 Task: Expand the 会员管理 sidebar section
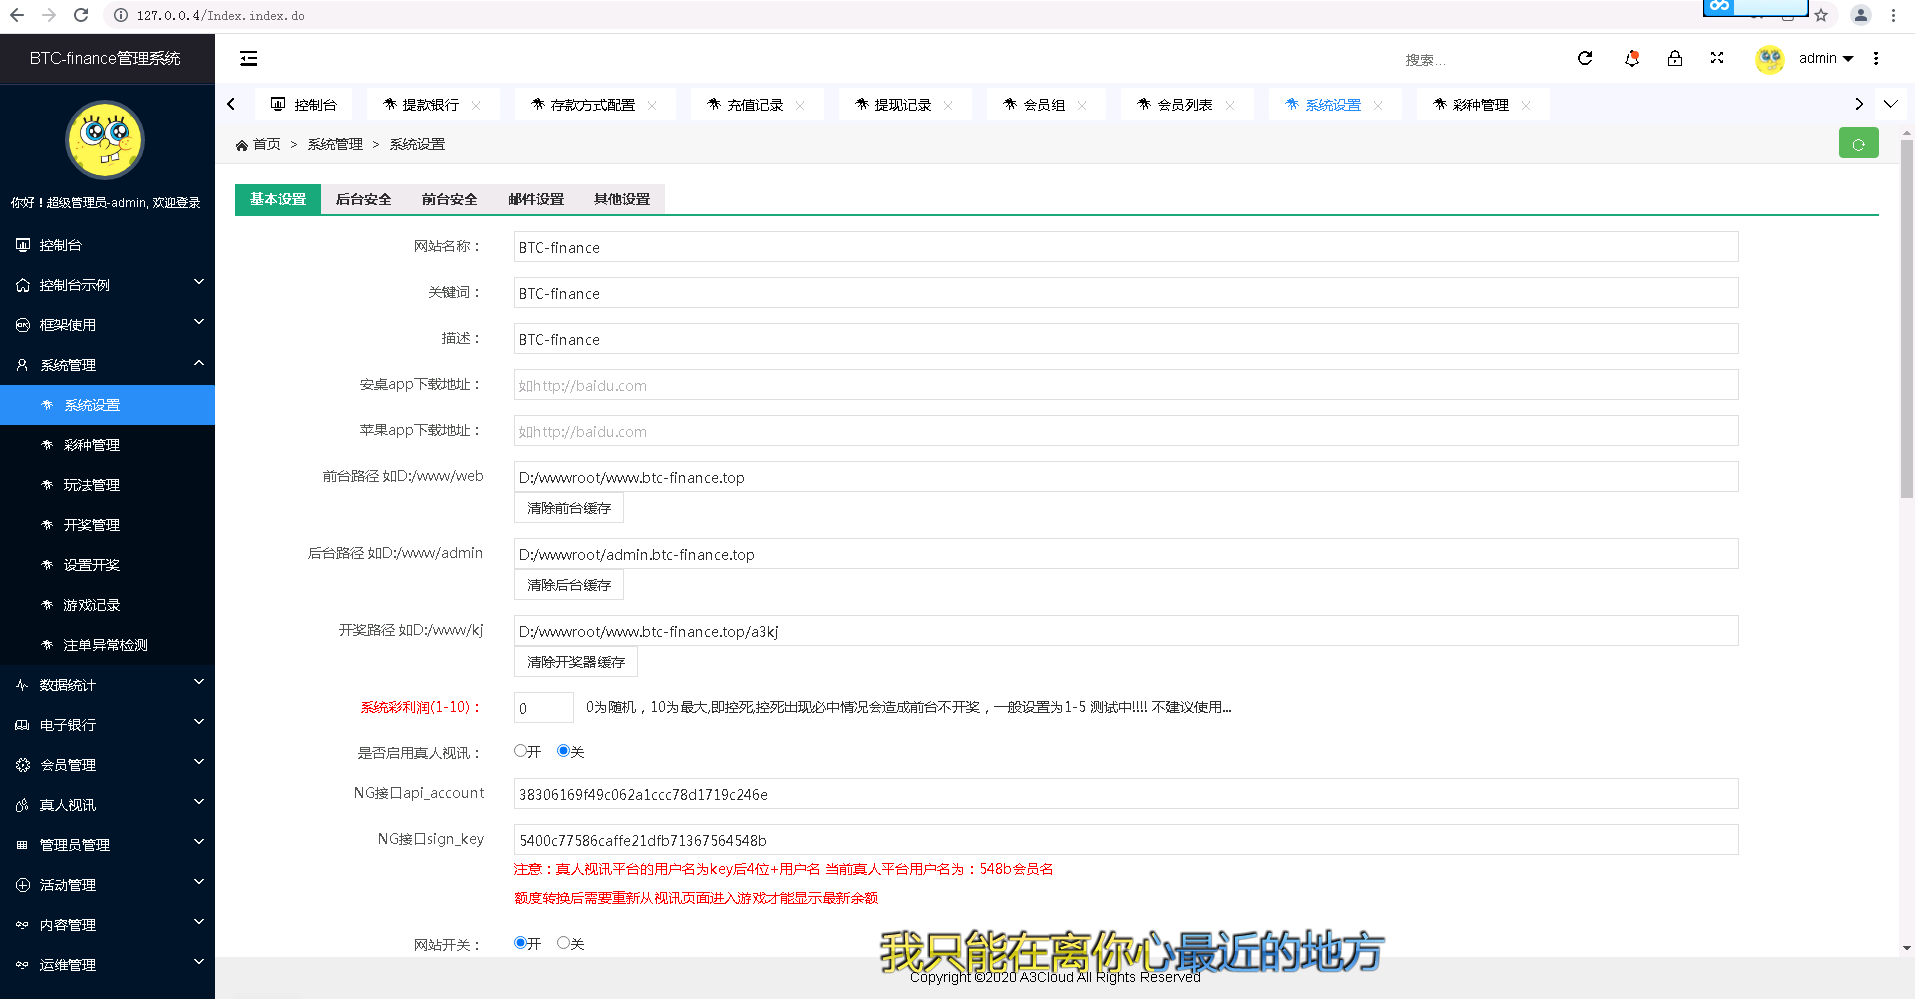click(x=107, y=765)
